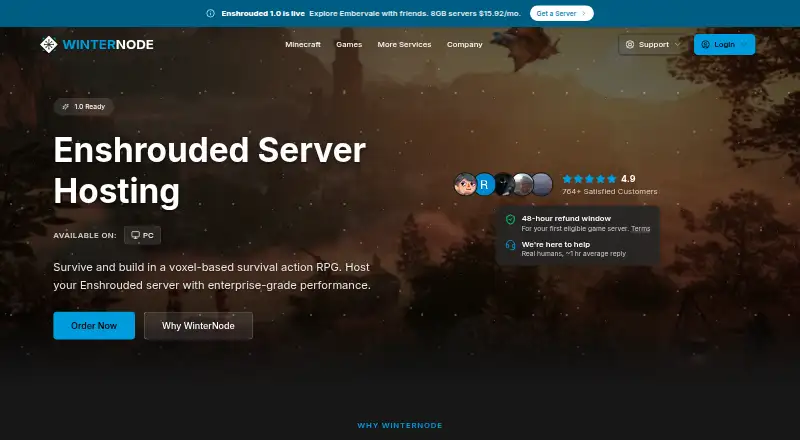This screenshot has width=800, height=440.
Task: Open the Company menu
Action: pyautogui.click(x=464, y=44)
